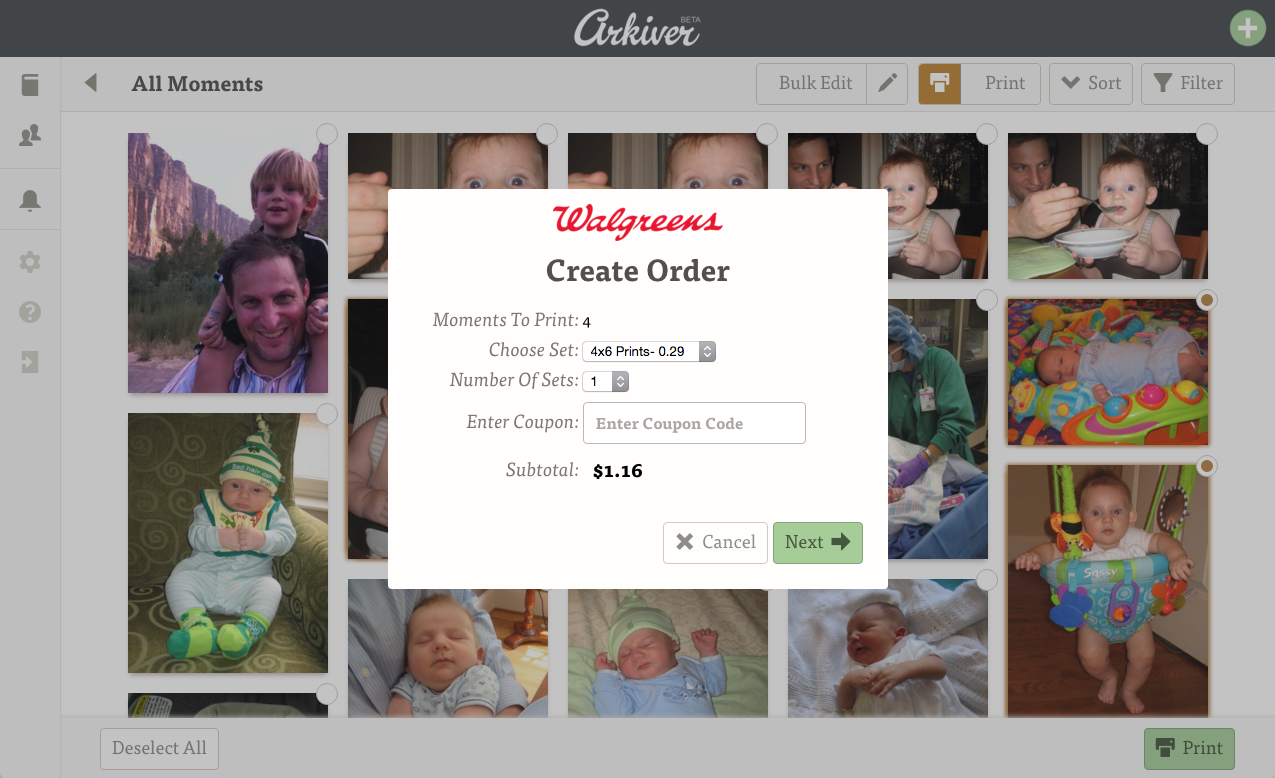This screenshot has width=1275, height=778.
Task: Click the Enter Coupon Code field
Action: click(x=694, y=423)
